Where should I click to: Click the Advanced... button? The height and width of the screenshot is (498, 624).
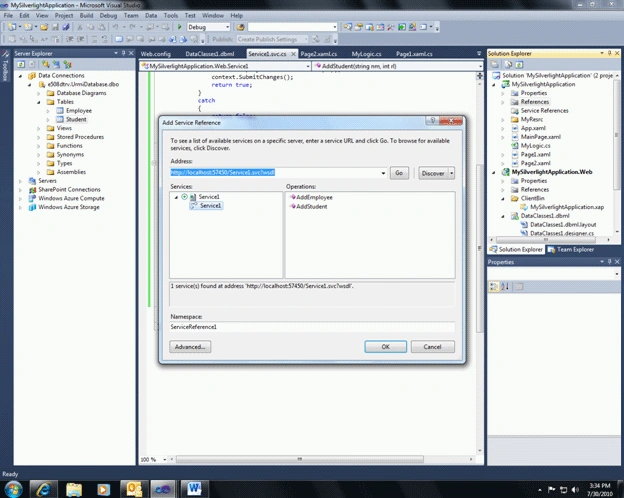click(190, 347)
